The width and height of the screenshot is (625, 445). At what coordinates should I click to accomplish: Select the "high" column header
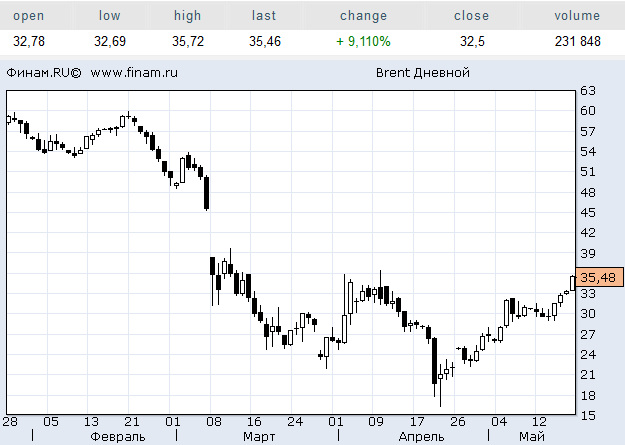[x=187, y=16]
